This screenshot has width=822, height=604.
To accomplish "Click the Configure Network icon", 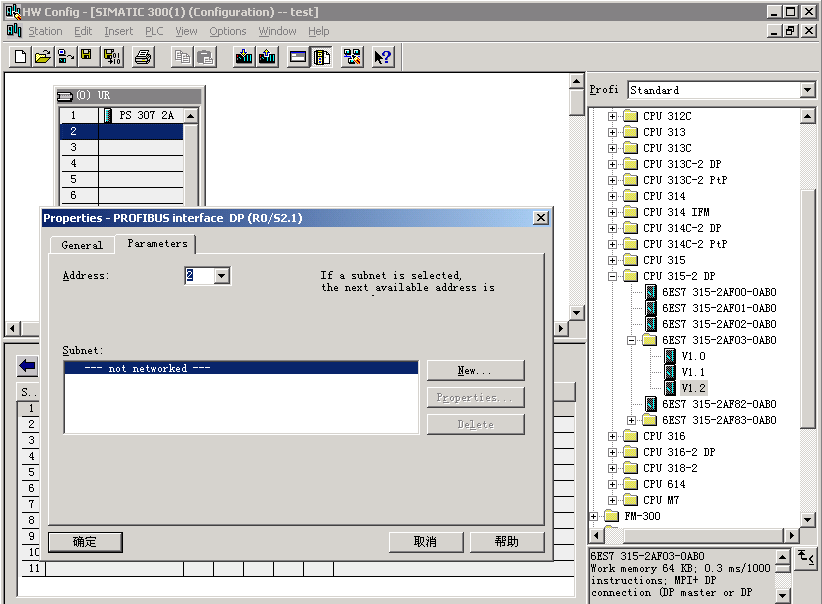I will (x=352, y=57).
